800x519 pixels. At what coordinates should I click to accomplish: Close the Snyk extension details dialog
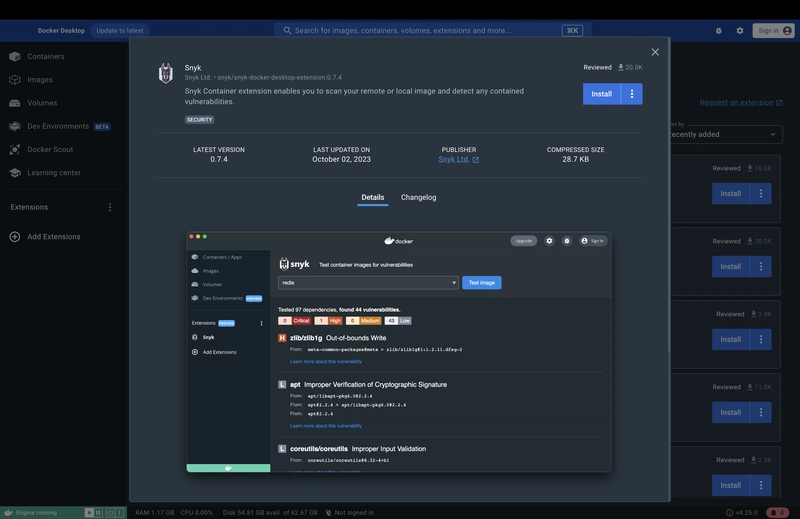tap(655, 52)
